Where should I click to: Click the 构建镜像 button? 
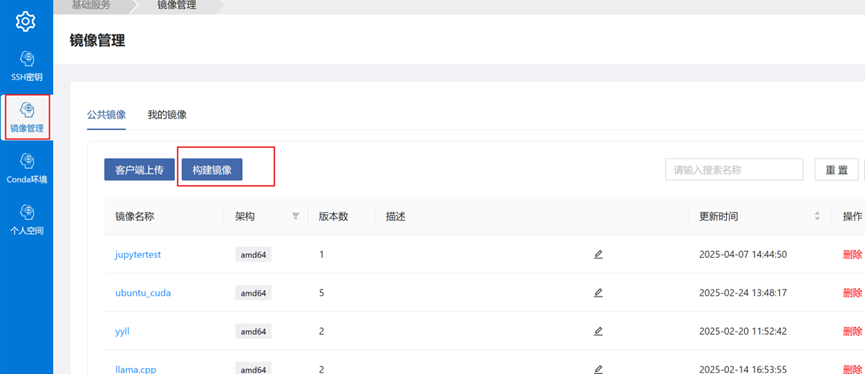pyautogui.click(x=212, y=170)
